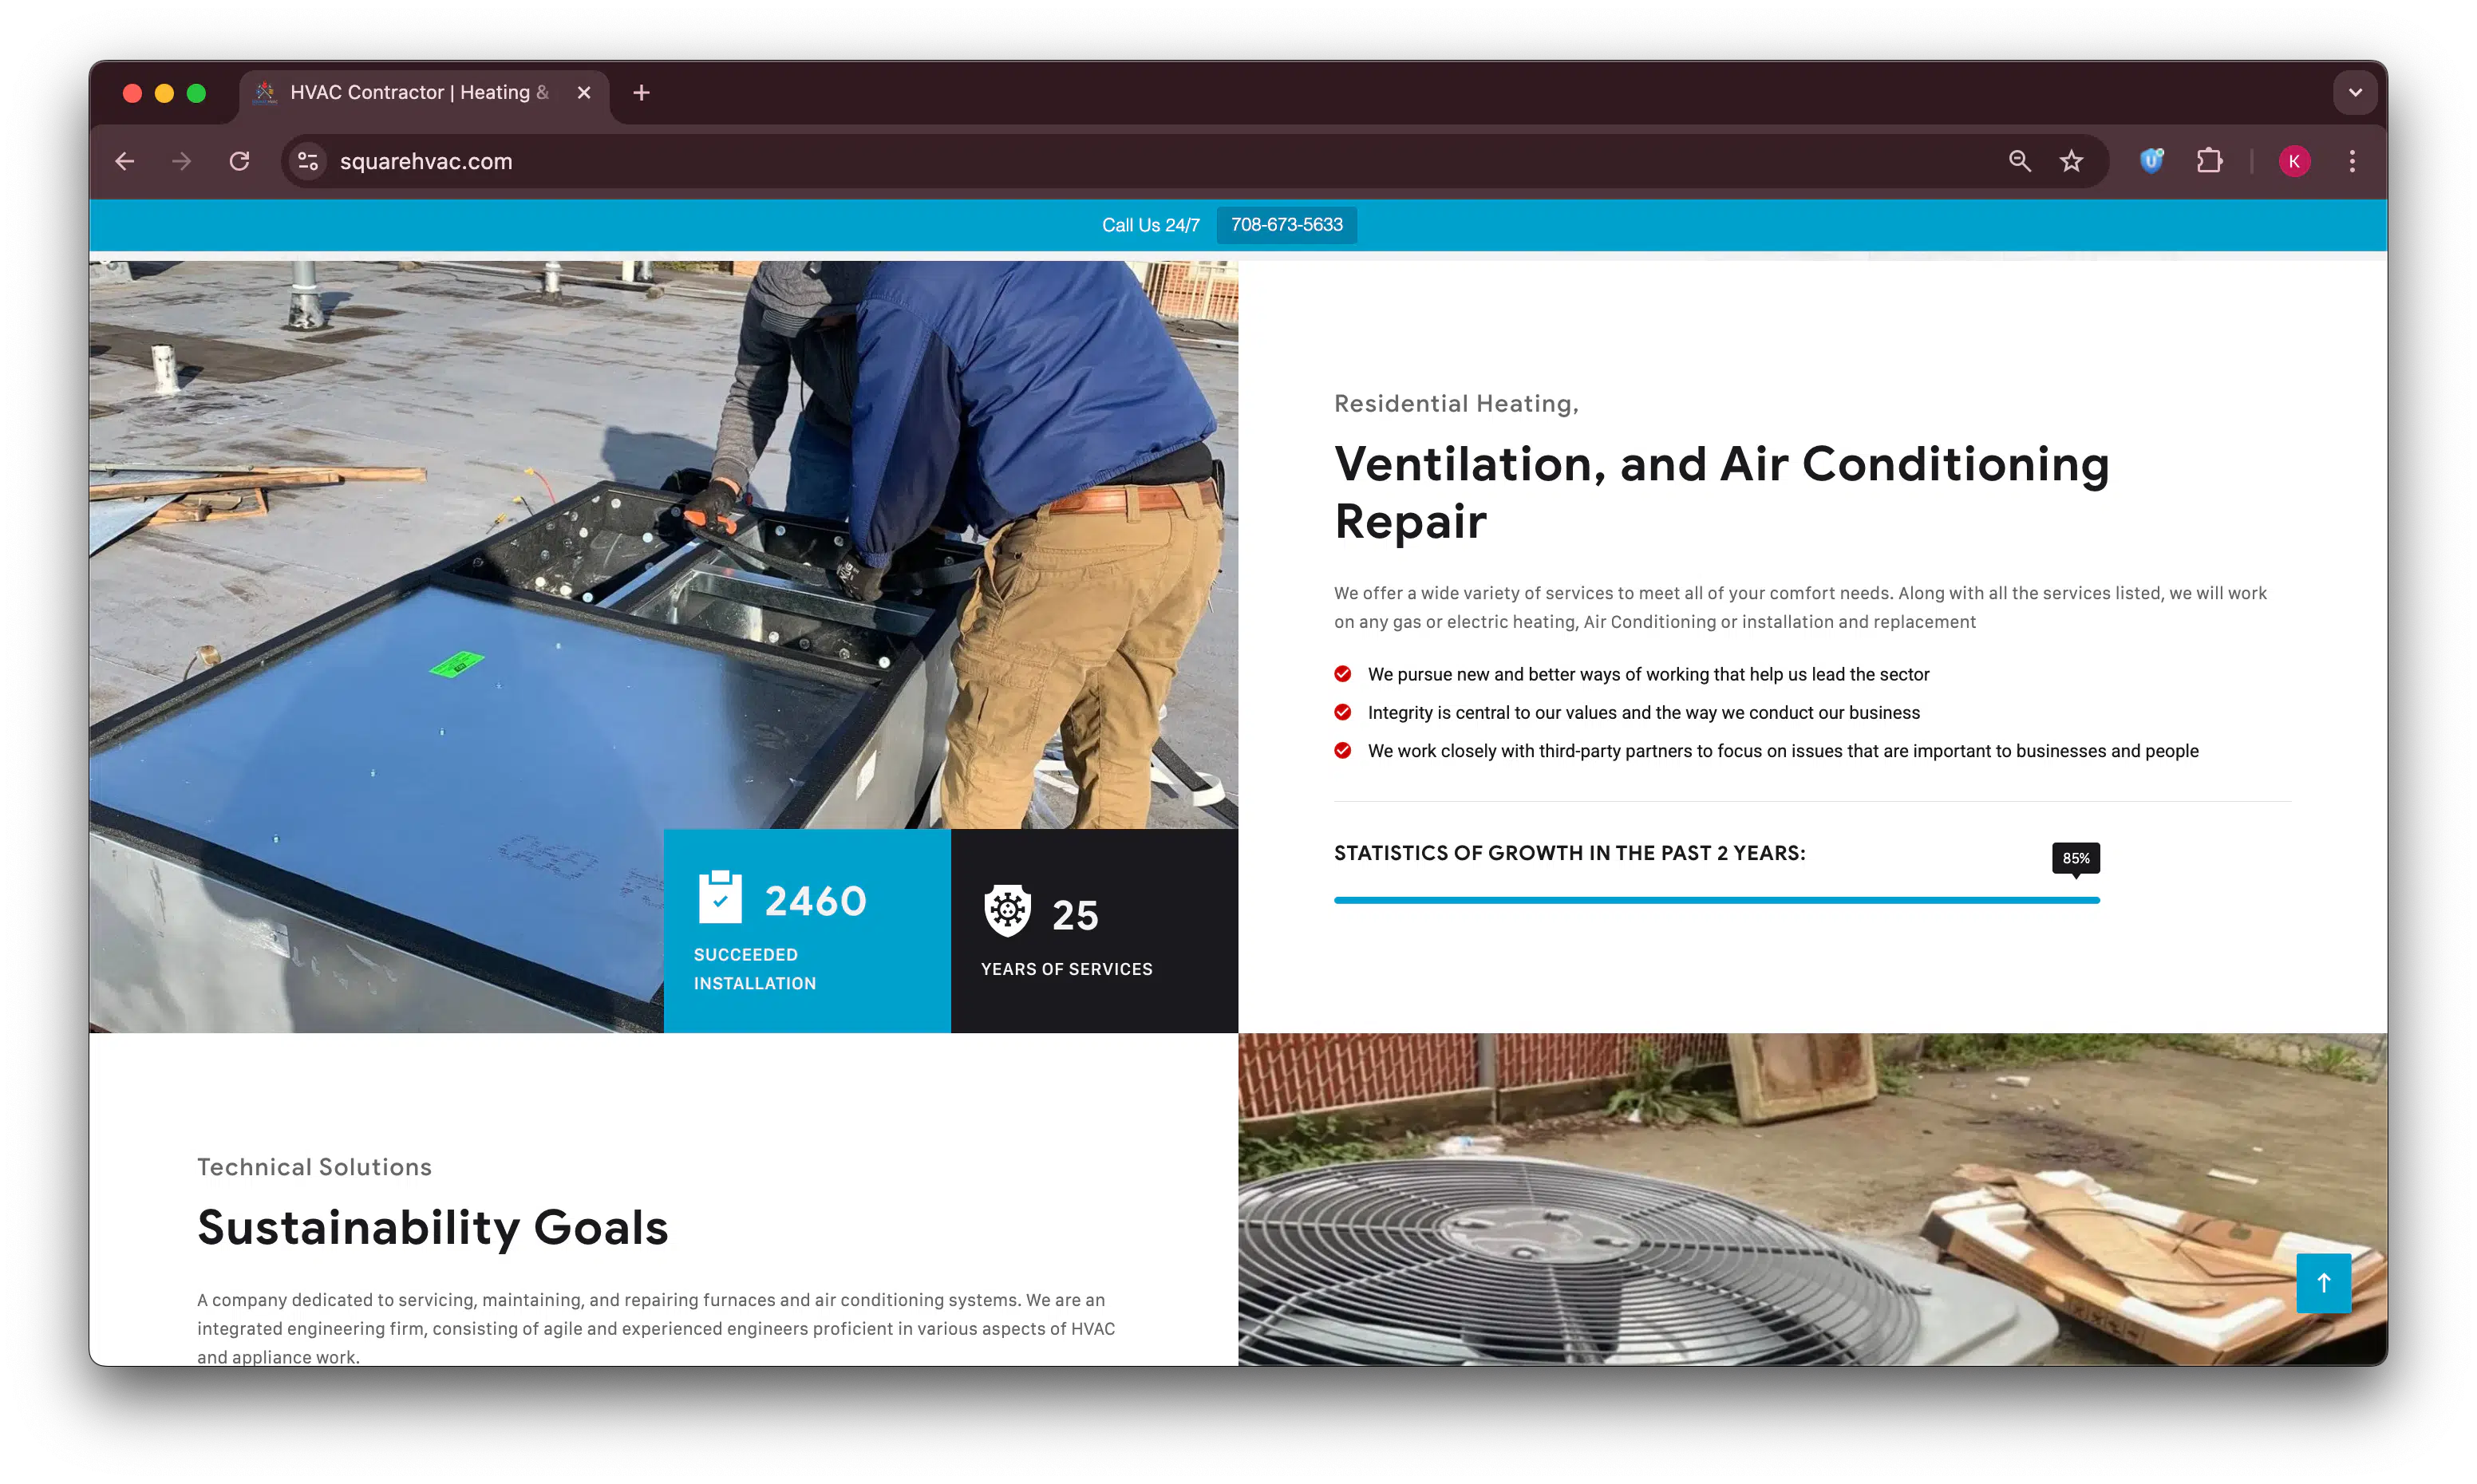The height and width of the screenshot is (1484, 2477).
Task: Bookmark this page with the star icon
Action: click(2070, 161)
